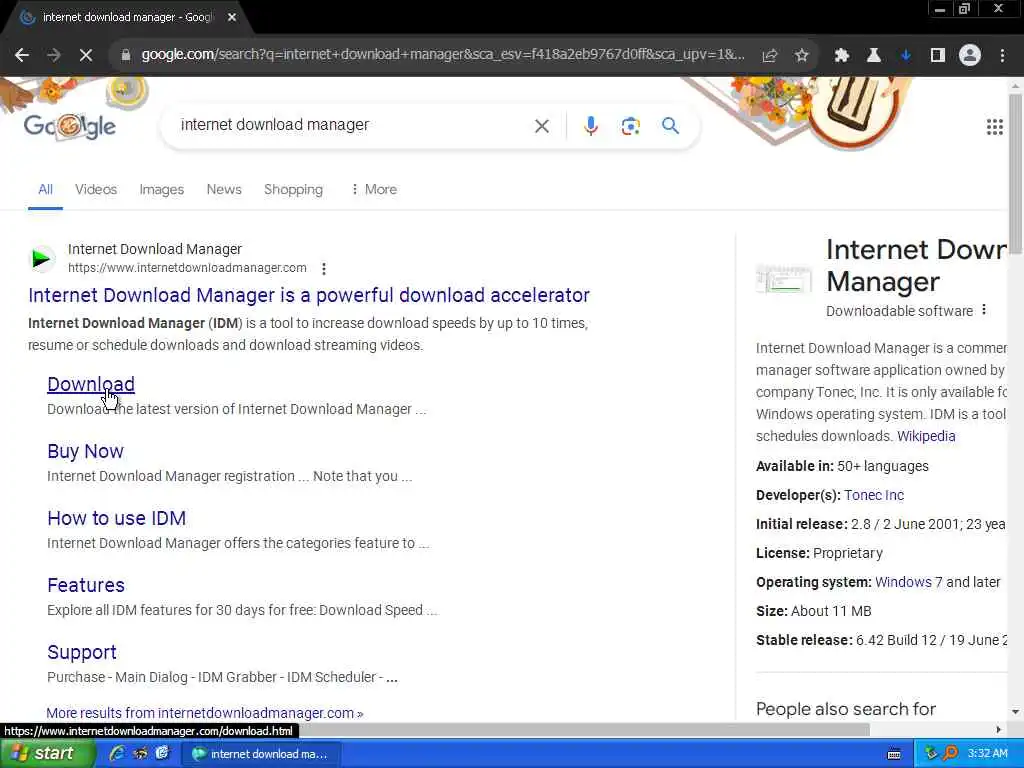
Task: Switch to the News tab
Action: click(224, 189)
